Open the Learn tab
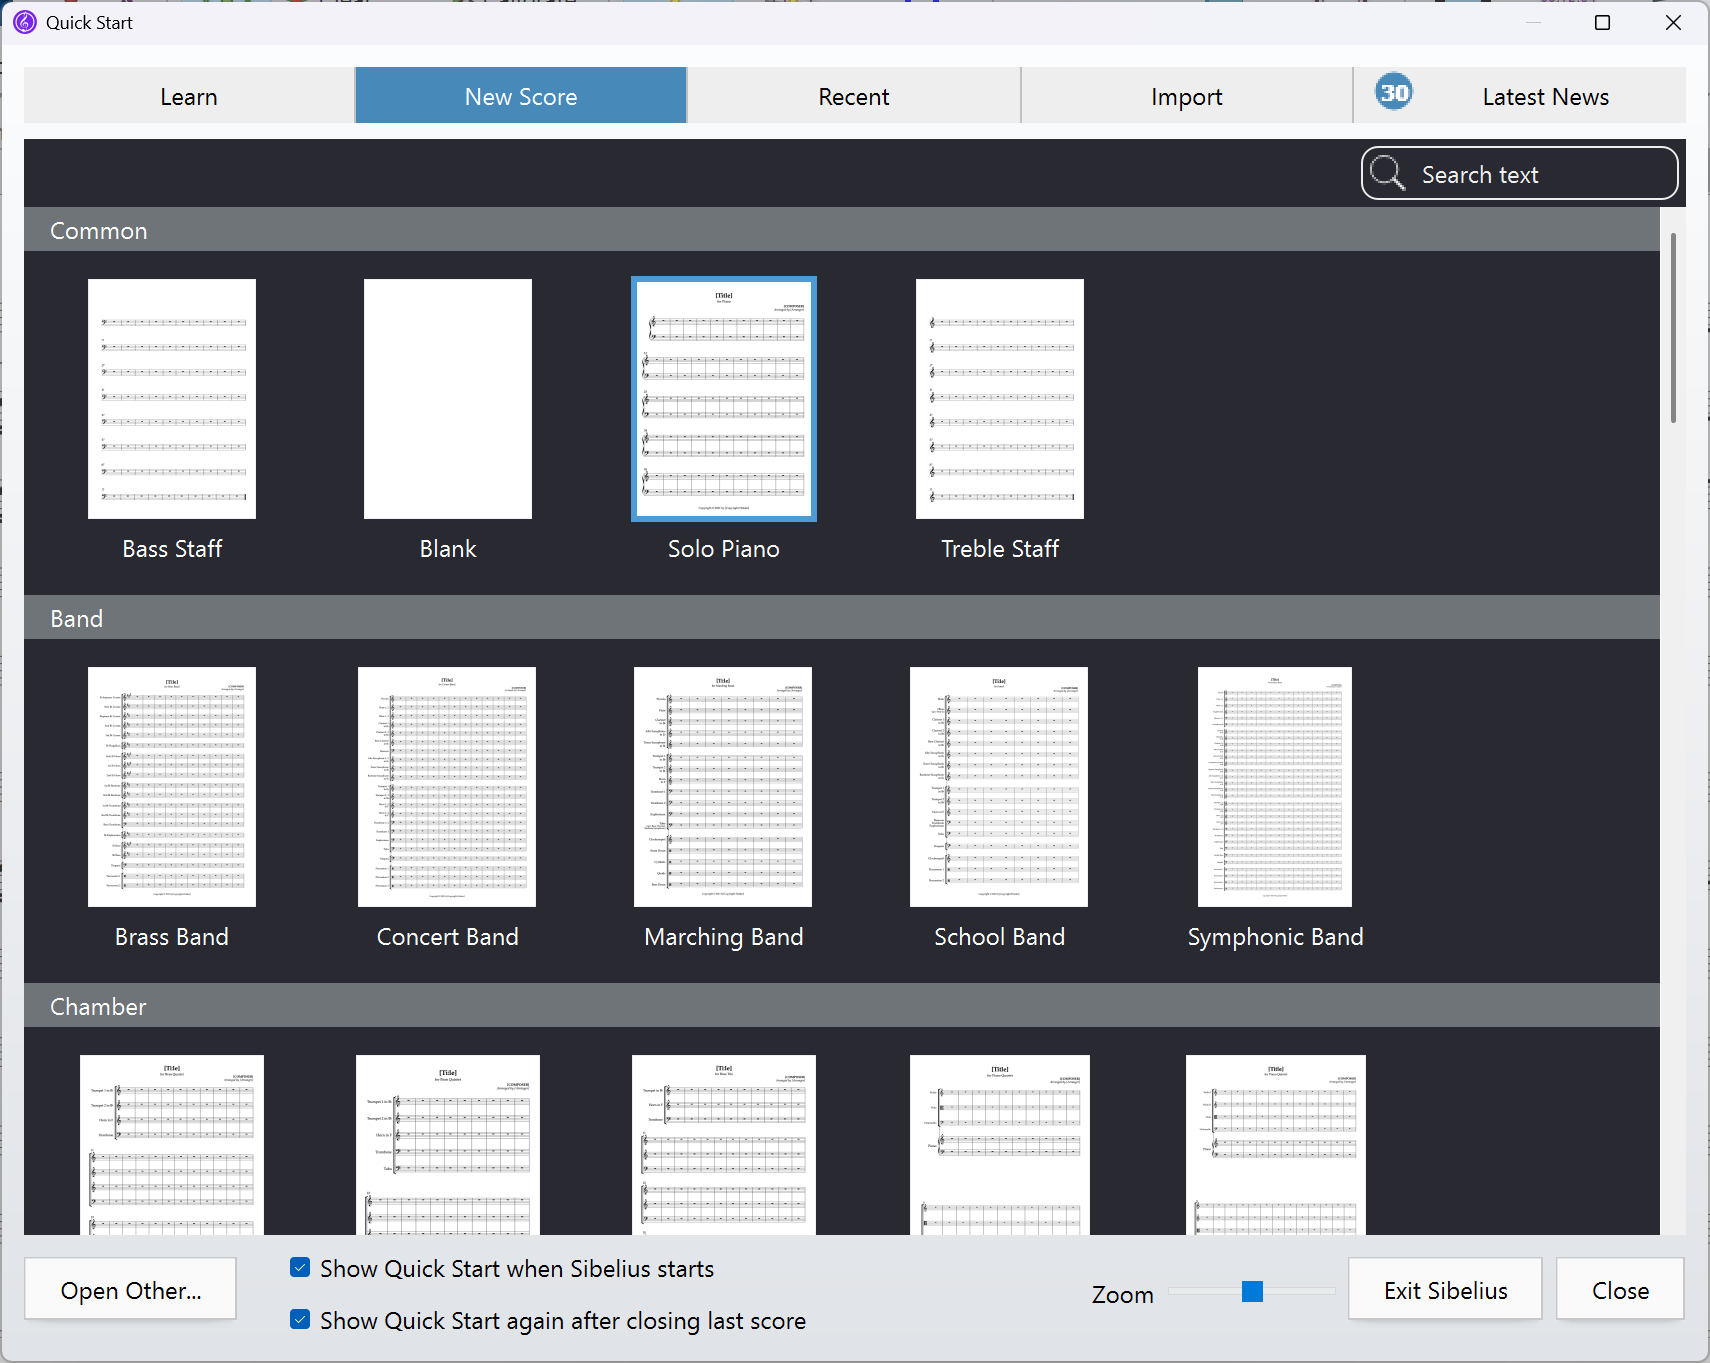Screen dimensions: 1710x1363 coord(189,96)
